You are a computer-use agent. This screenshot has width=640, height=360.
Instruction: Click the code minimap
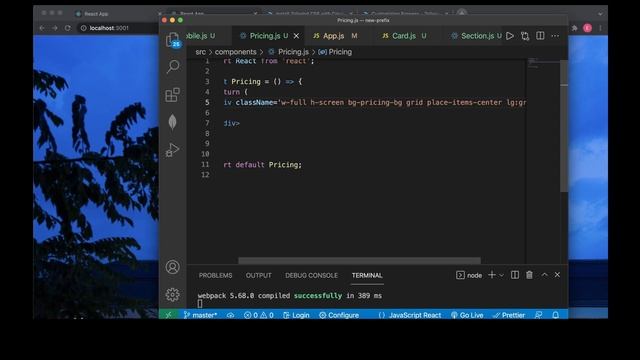click(543, 63)
